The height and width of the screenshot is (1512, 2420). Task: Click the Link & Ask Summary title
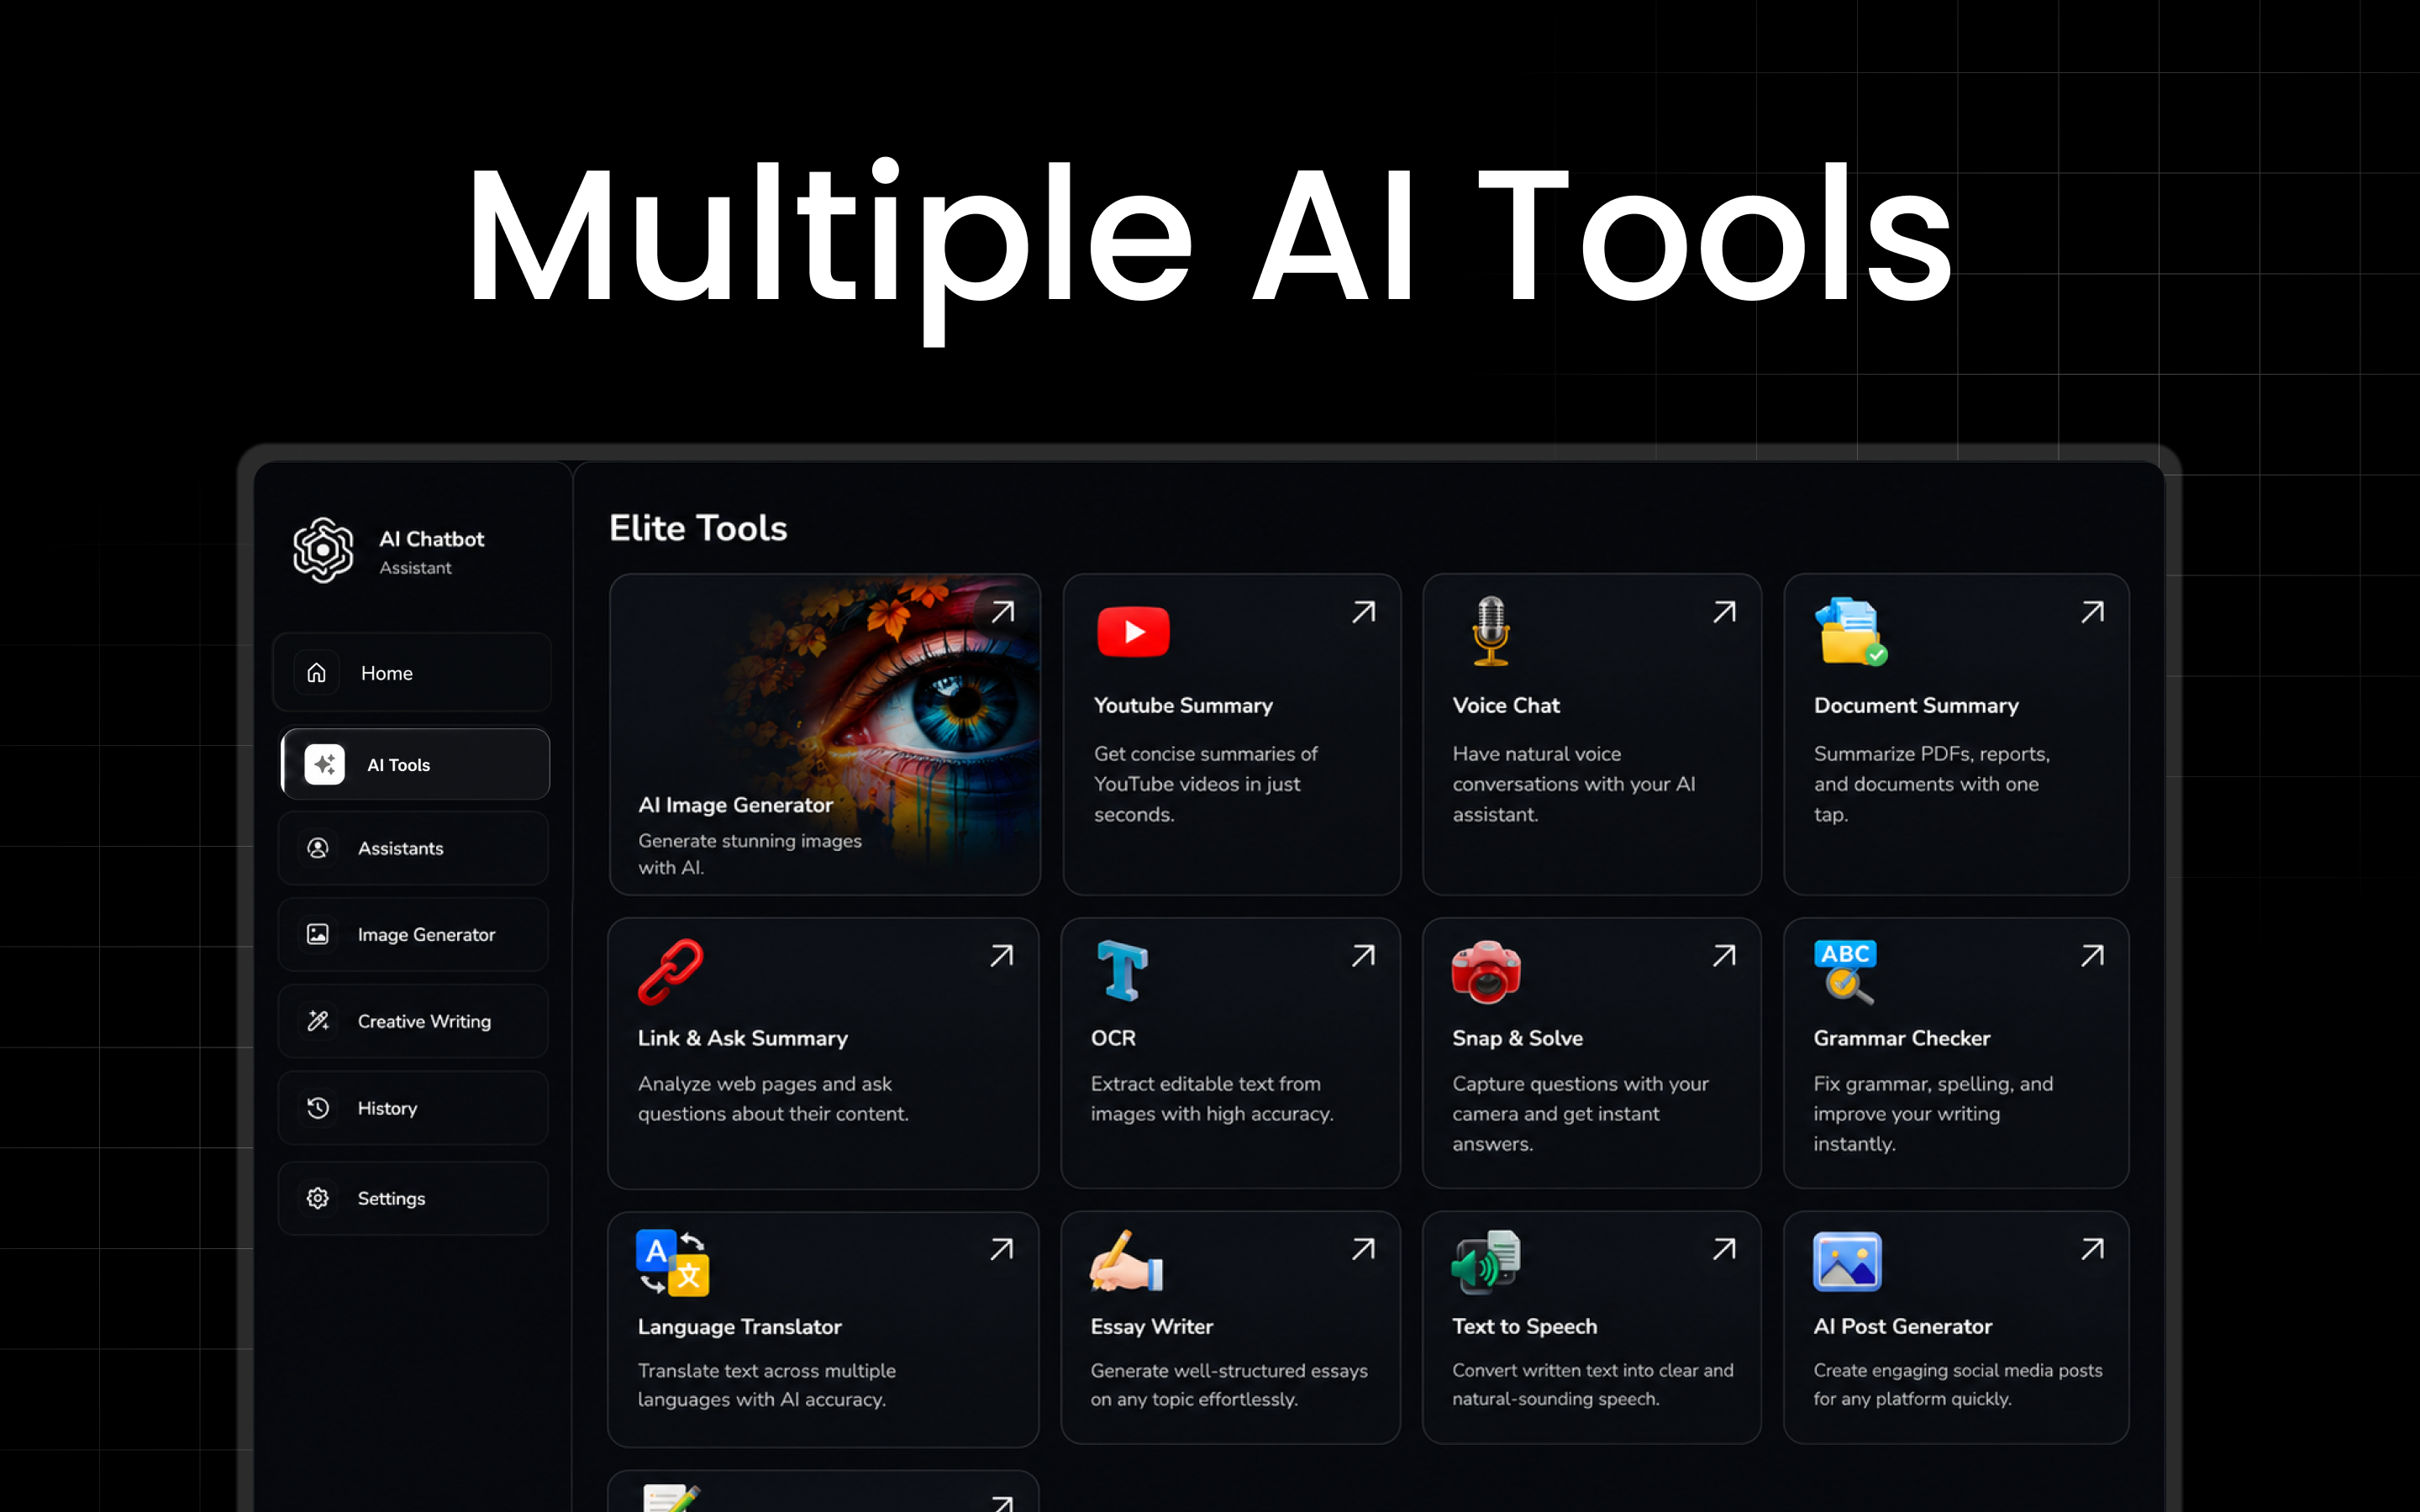point(743,1038)
